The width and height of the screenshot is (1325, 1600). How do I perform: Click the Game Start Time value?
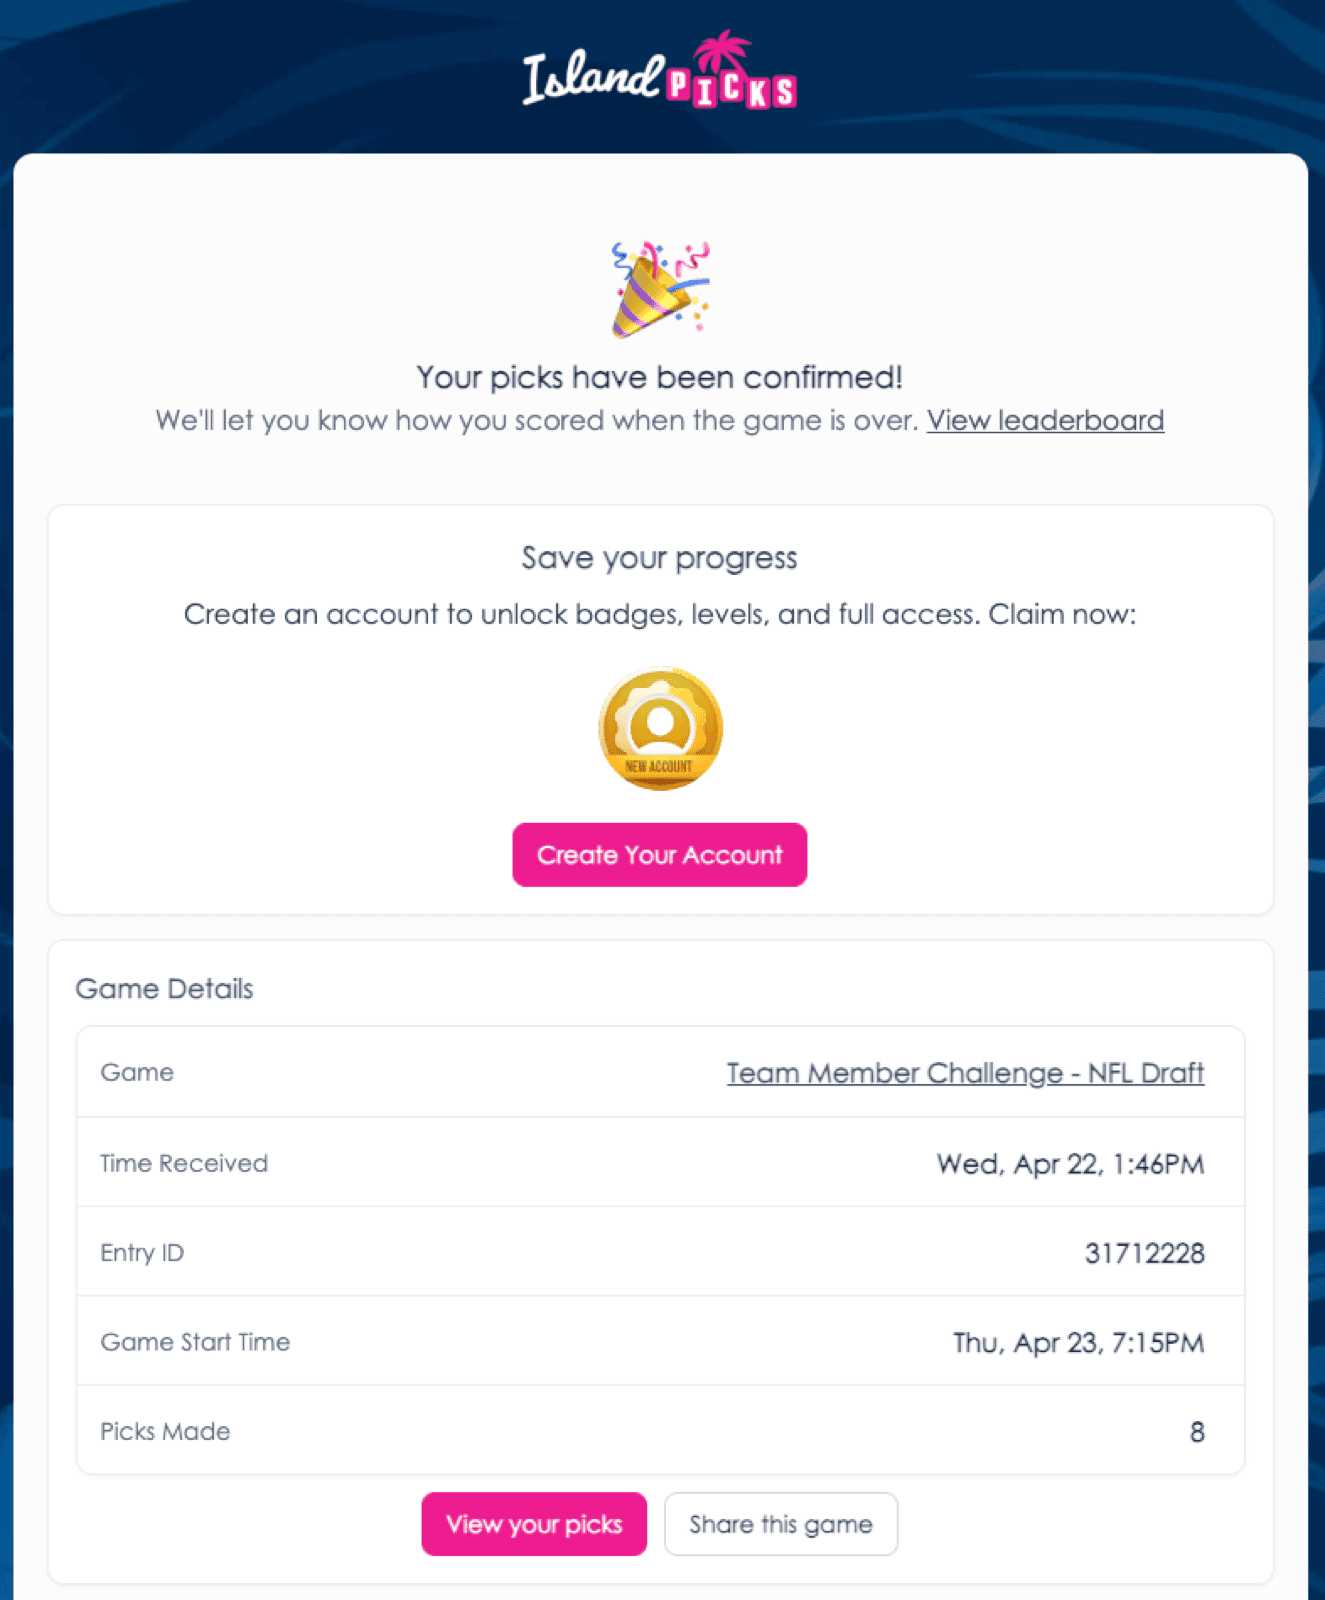coord(1078,1342)
